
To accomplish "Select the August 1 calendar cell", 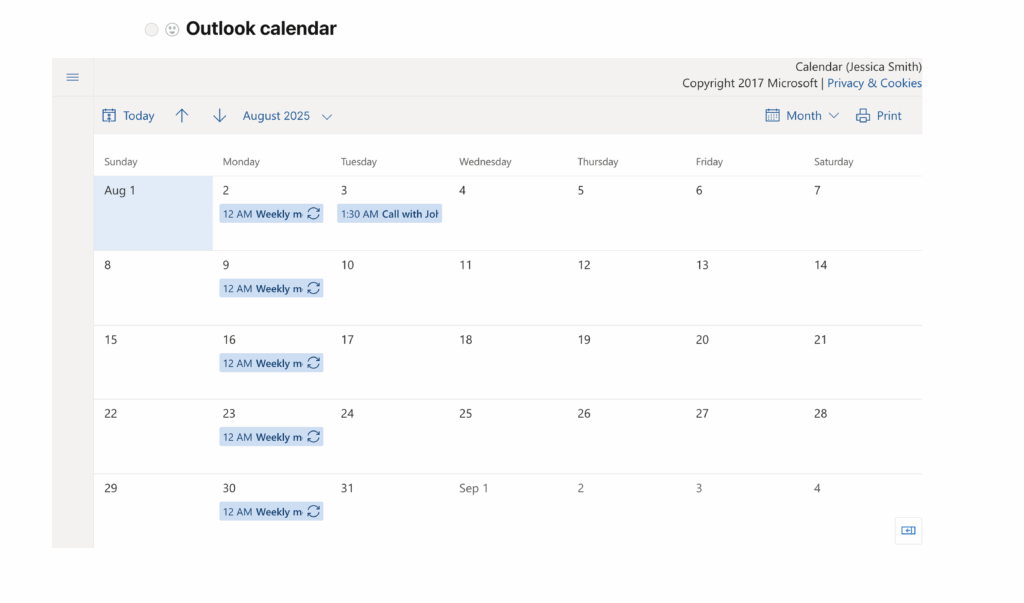I will click(152, 213).
